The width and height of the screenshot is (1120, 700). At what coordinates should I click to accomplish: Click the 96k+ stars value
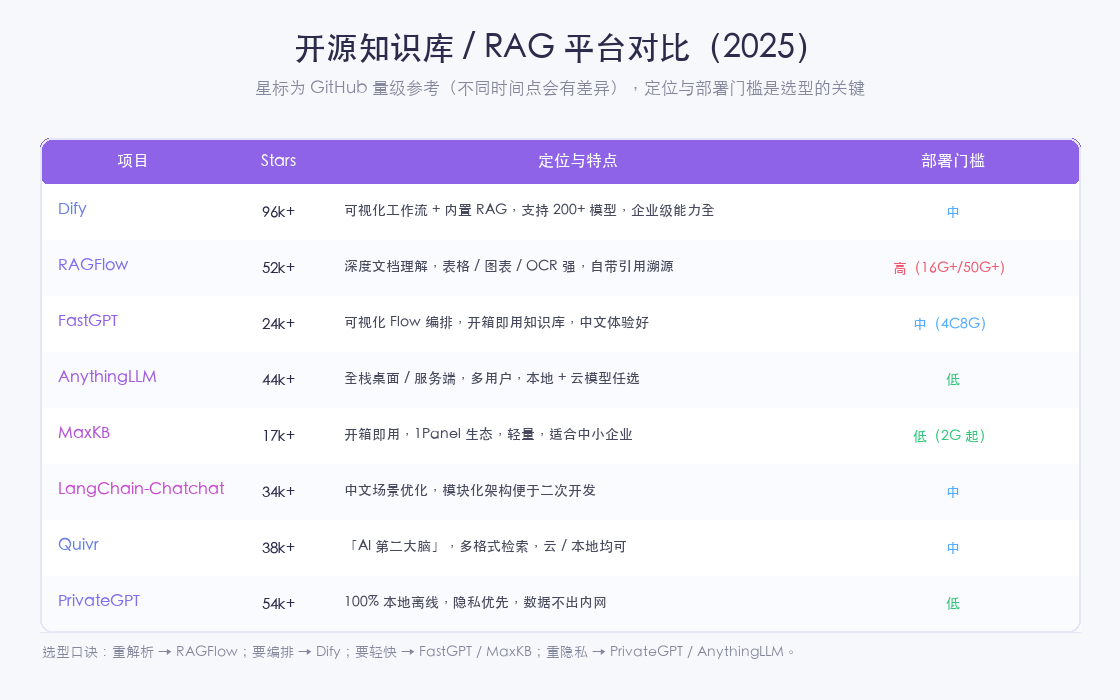(278, 211)
